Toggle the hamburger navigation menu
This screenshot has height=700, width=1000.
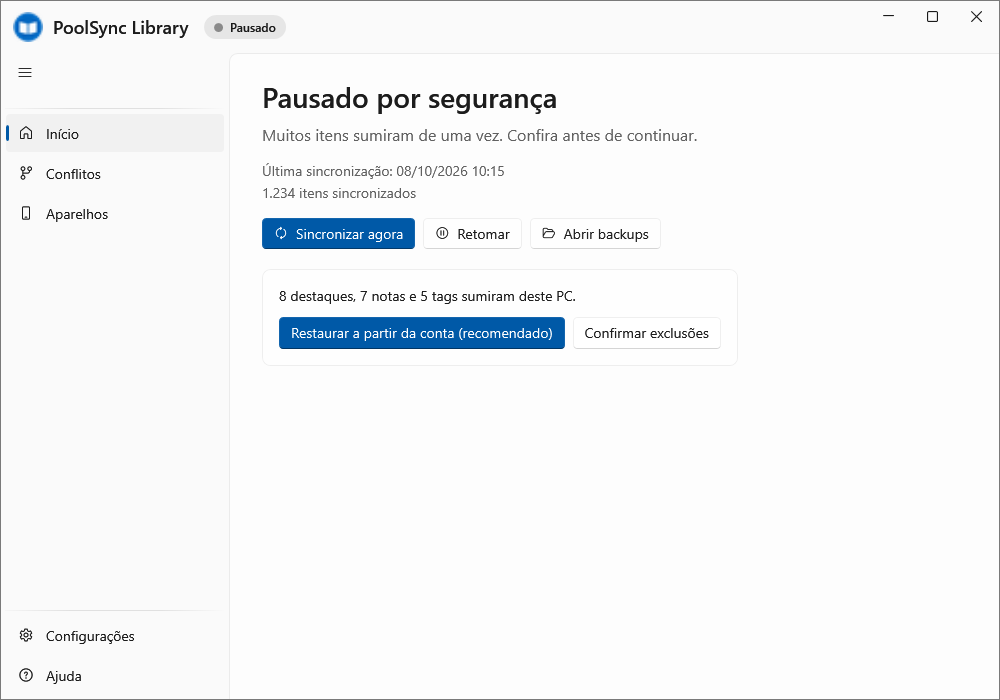pos(25,73)
